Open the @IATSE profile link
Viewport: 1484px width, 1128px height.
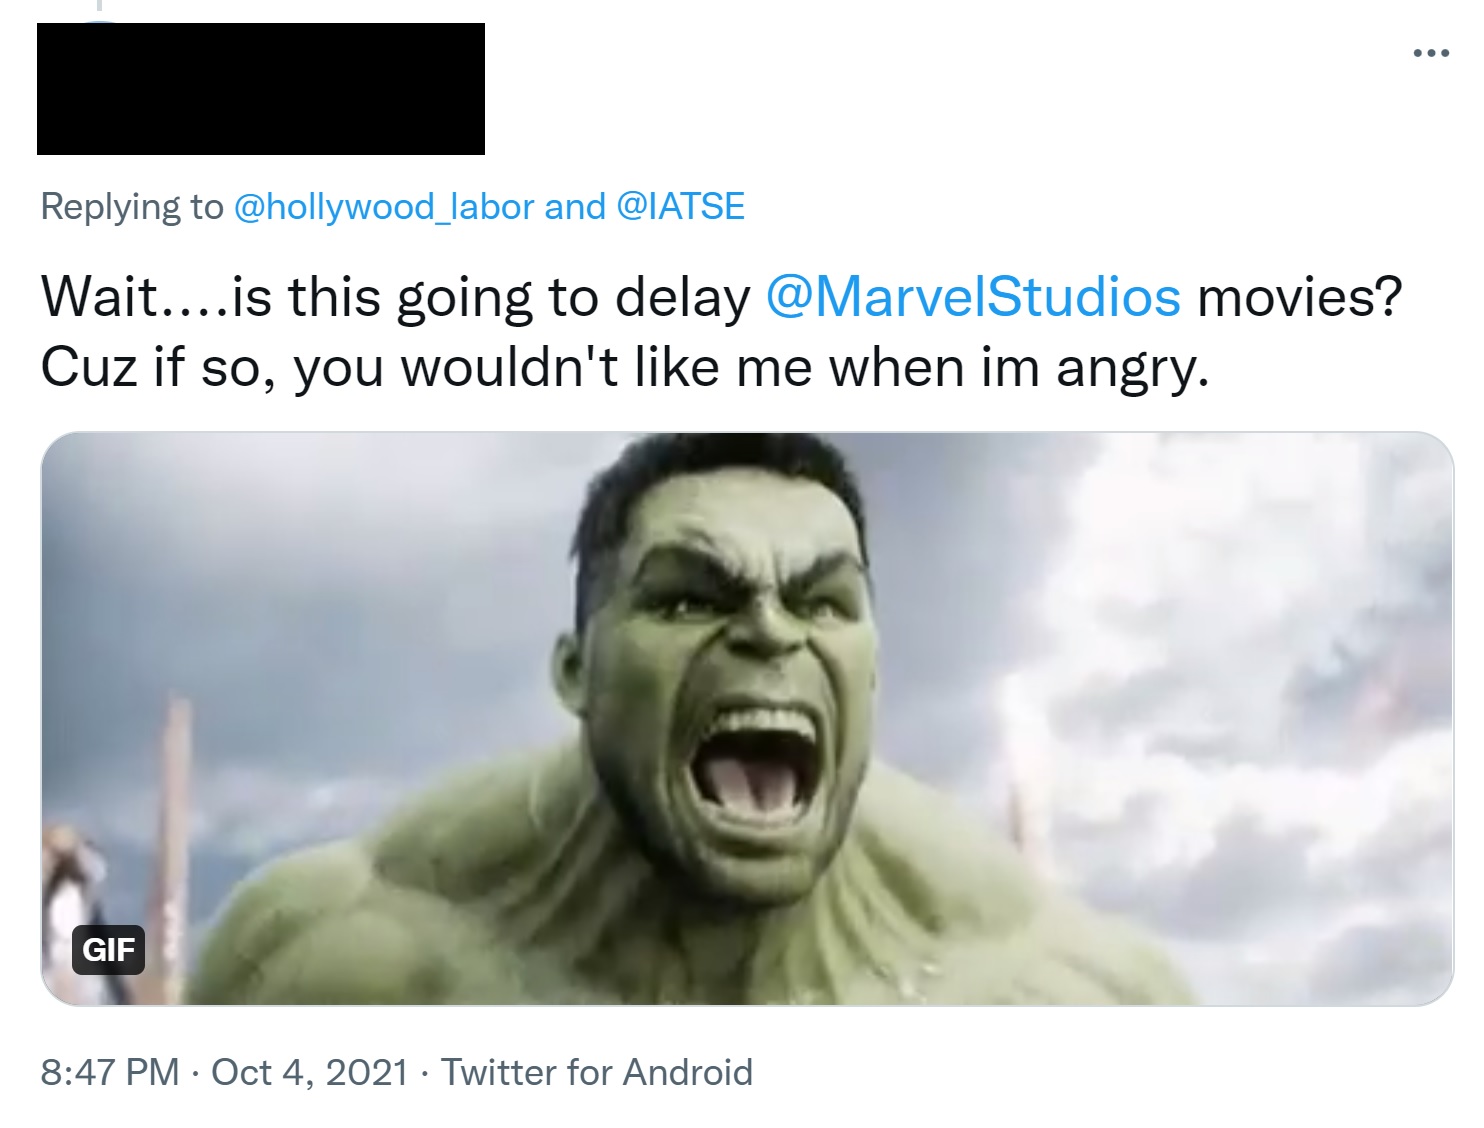coord(681,207)
